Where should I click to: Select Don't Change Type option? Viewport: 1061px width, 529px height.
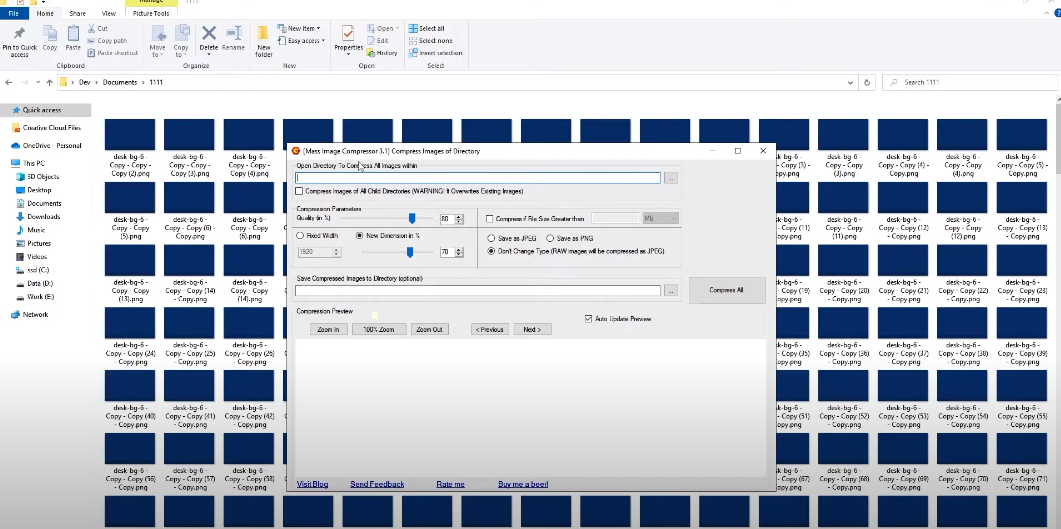click(491, 251)
